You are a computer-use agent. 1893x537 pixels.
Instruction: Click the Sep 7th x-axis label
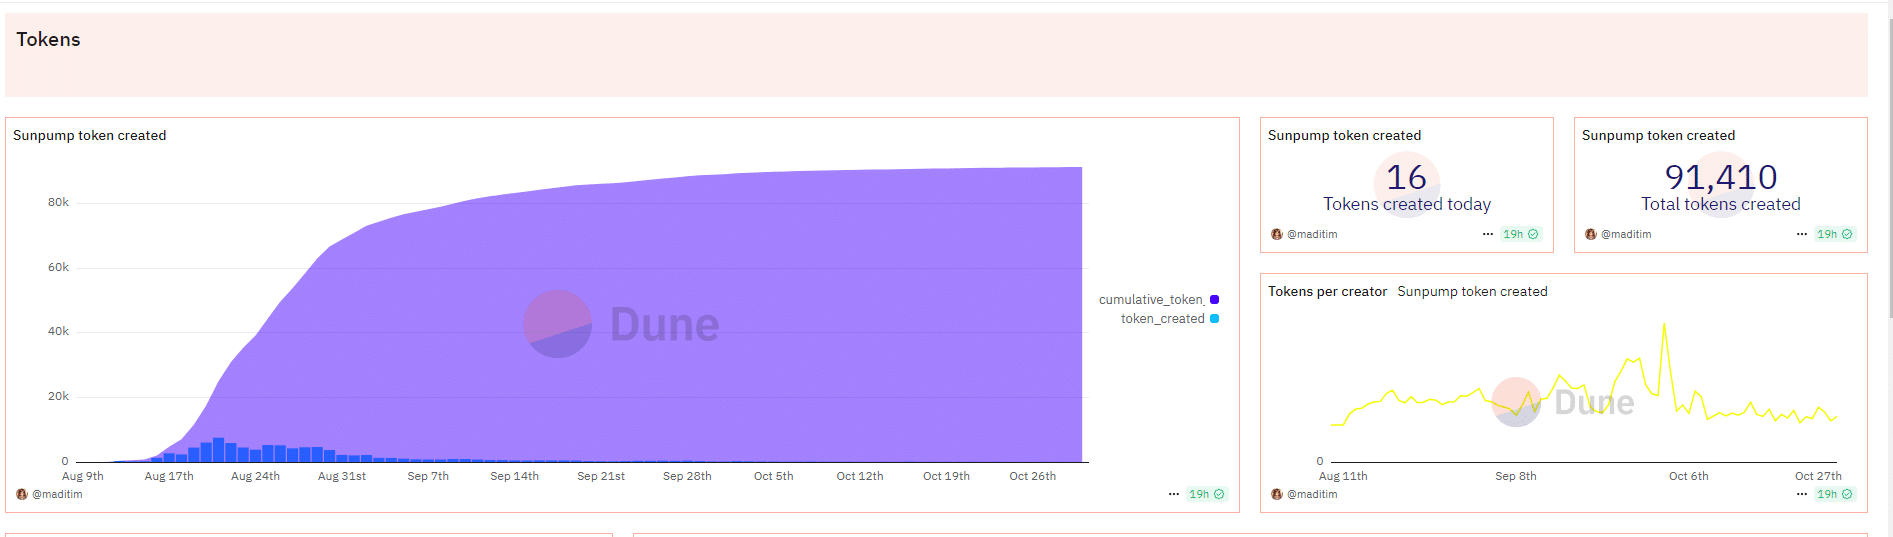[x=428, y=476]
